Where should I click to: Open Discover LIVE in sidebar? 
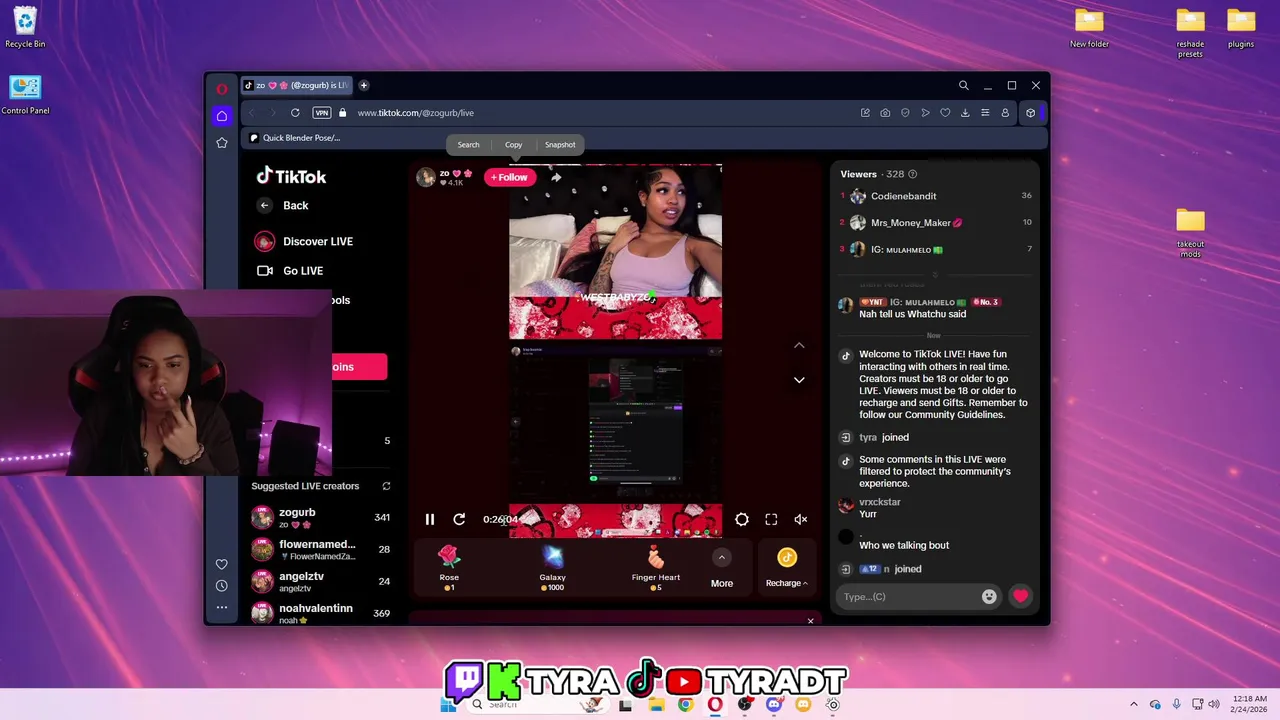[x=305, y=241]
